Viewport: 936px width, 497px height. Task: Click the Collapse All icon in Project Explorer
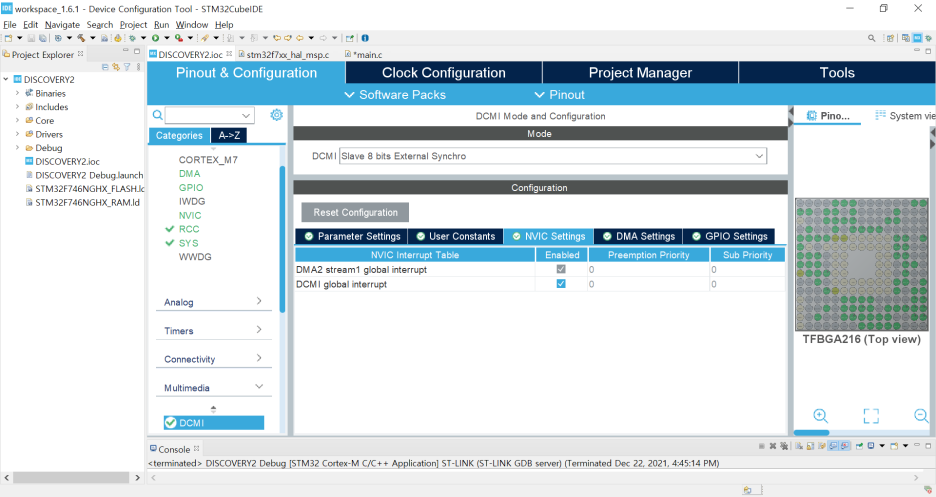tap(105, 67)
